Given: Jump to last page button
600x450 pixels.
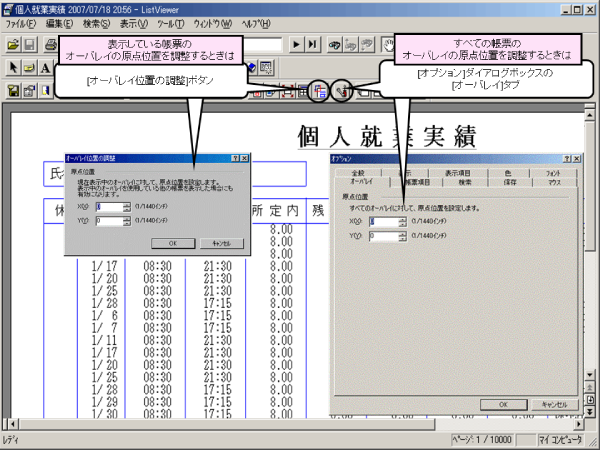Looking at the screenshot, I should [x=313, y=45].
